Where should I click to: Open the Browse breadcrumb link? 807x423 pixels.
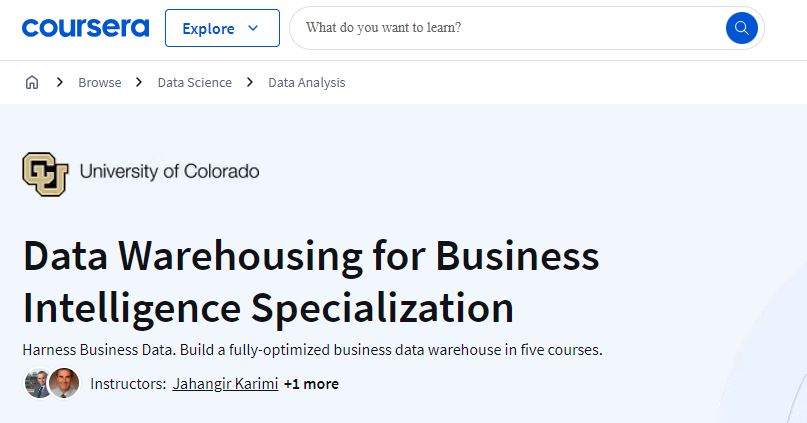tap(100, 82)
